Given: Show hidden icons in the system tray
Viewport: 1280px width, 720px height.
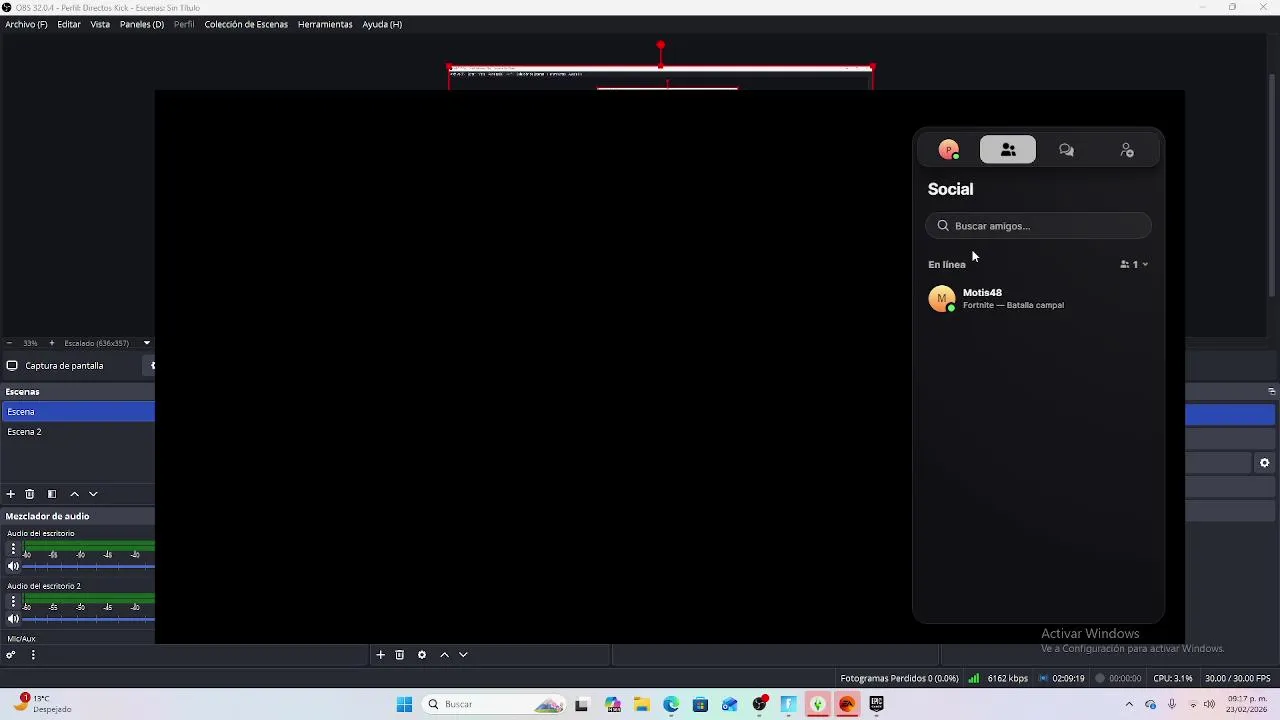Looking at the screenshot, I should (1129, 704).
